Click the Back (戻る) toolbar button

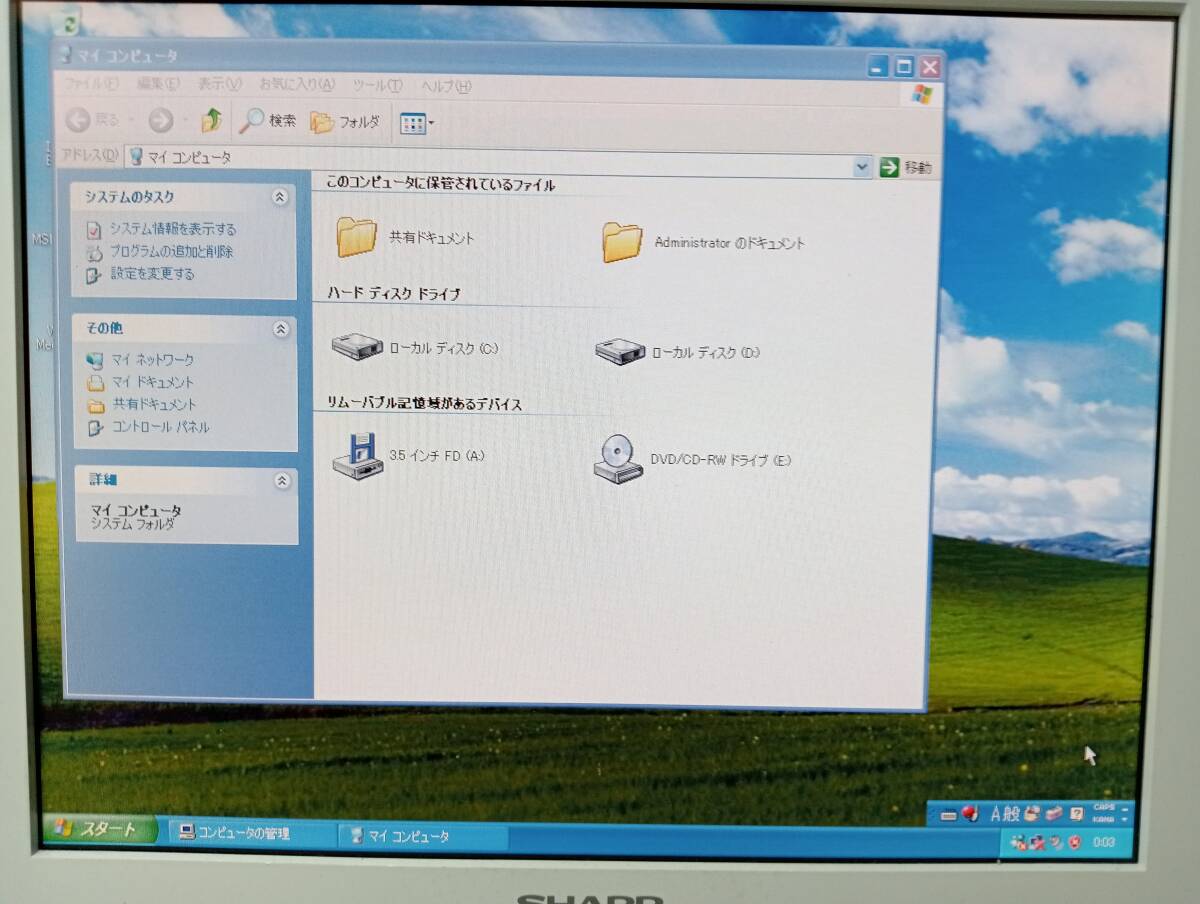[x=93, y=121]
